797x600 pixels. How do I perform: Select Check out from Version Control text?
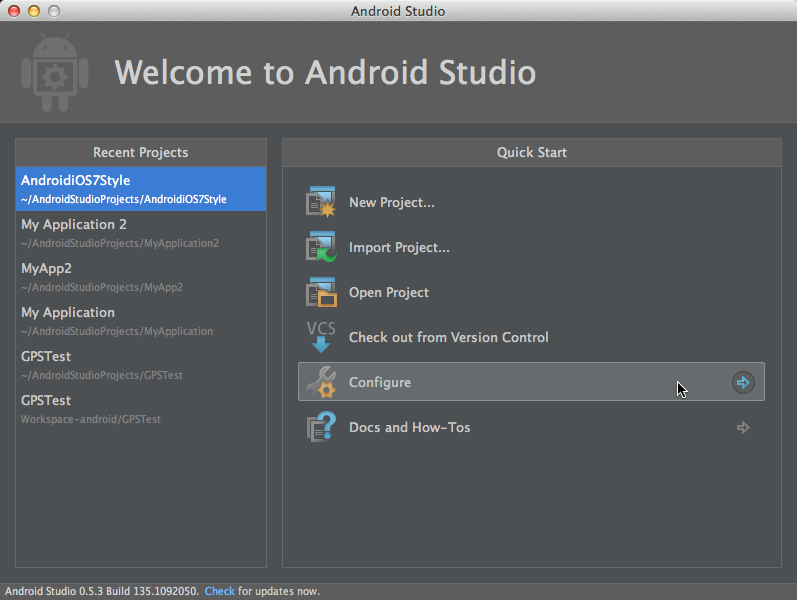[x=448, y=337]
